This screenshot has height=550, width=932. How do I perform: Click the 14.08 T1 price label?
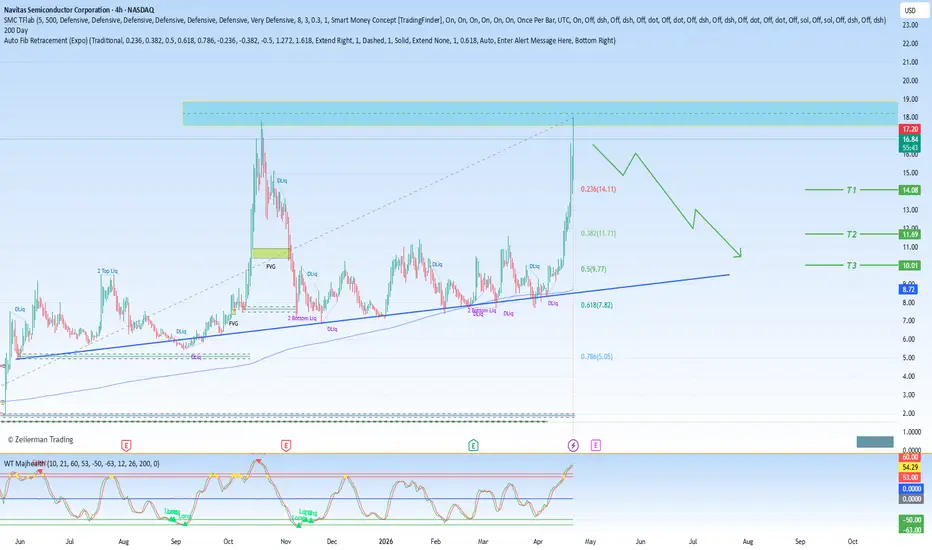tap(910, 190)
